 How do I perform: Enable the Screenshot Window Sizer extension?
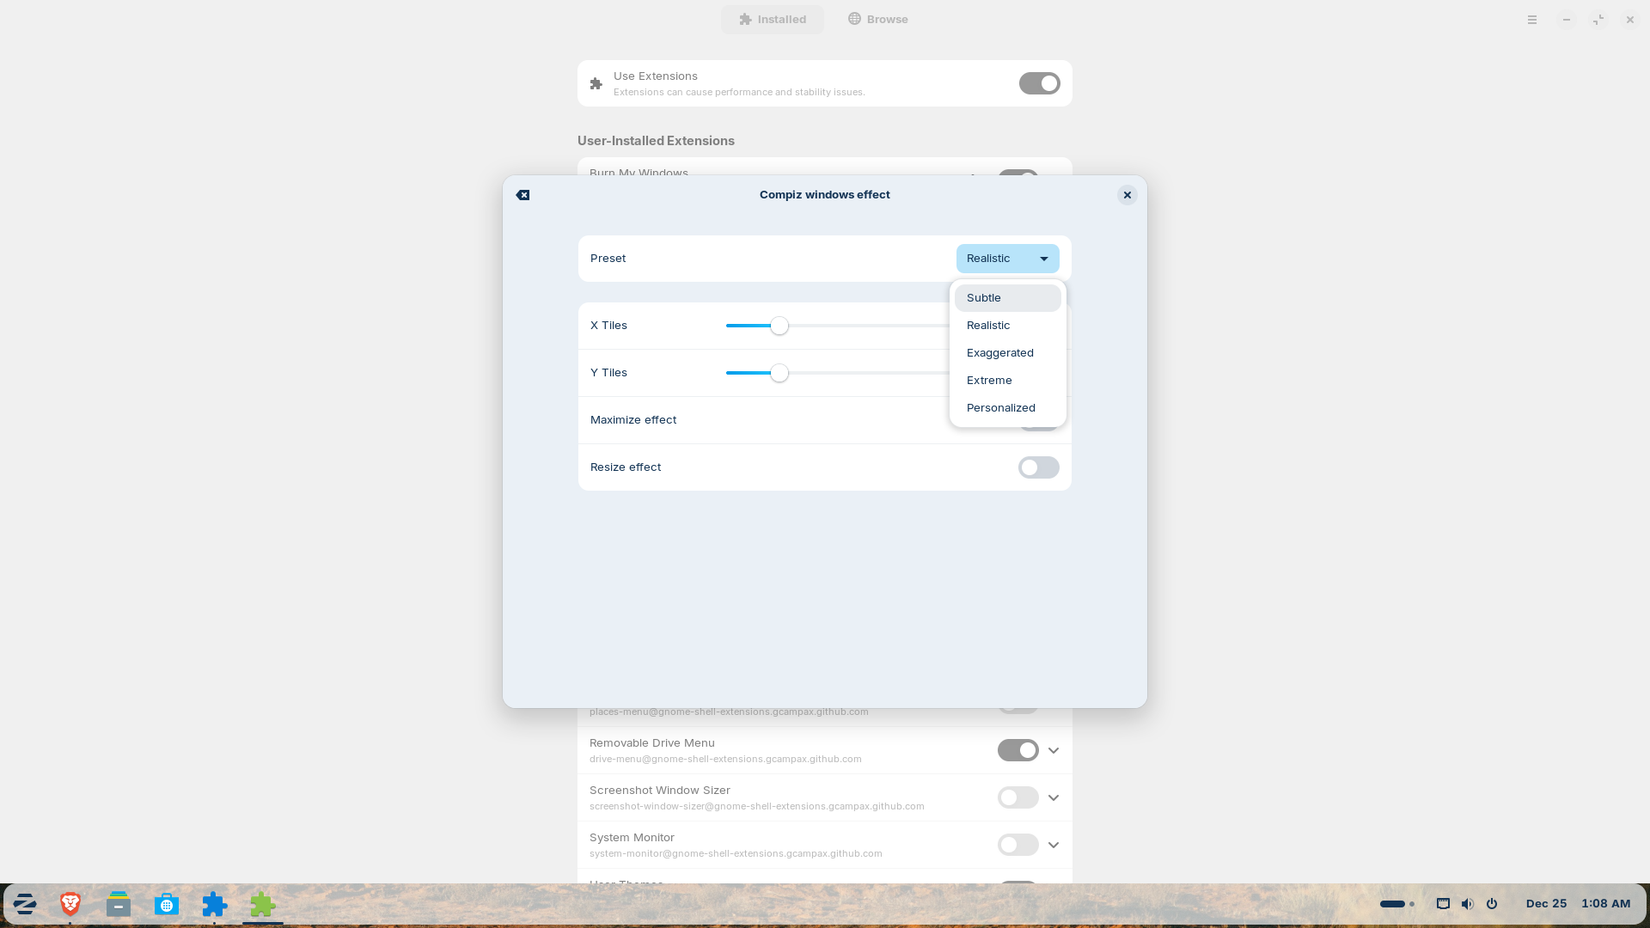[1017, 798]
